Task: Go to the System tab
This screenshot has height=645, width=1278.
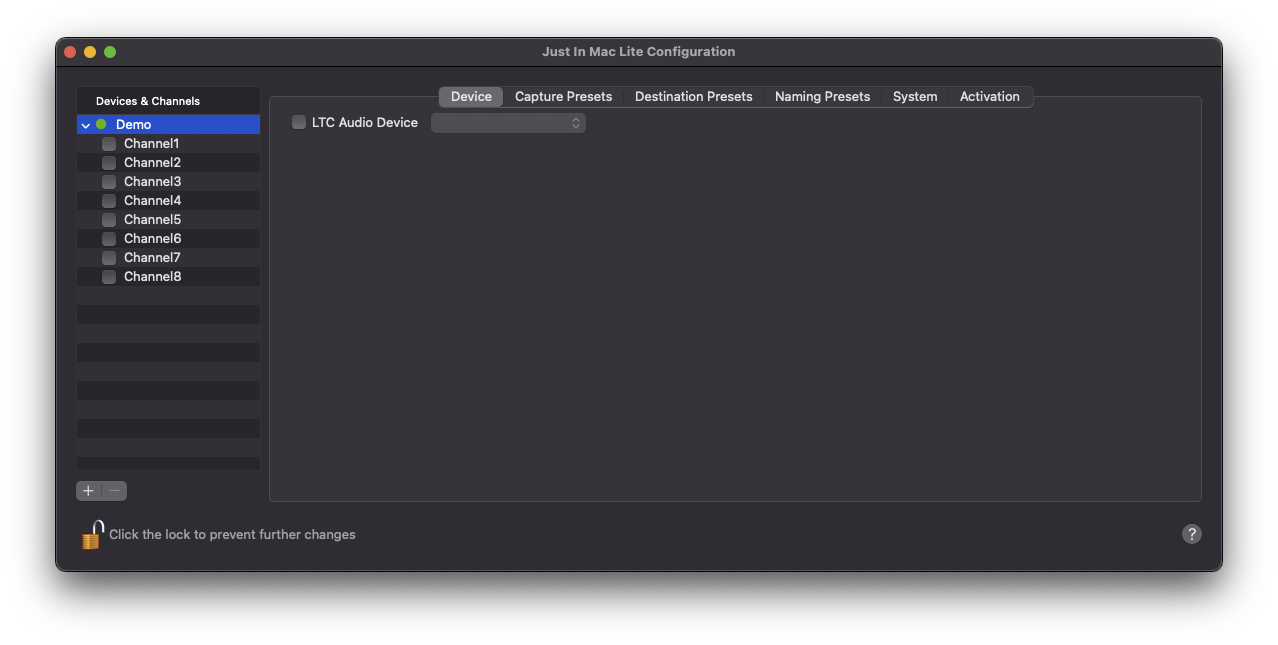Action: [x=915, y=97]
